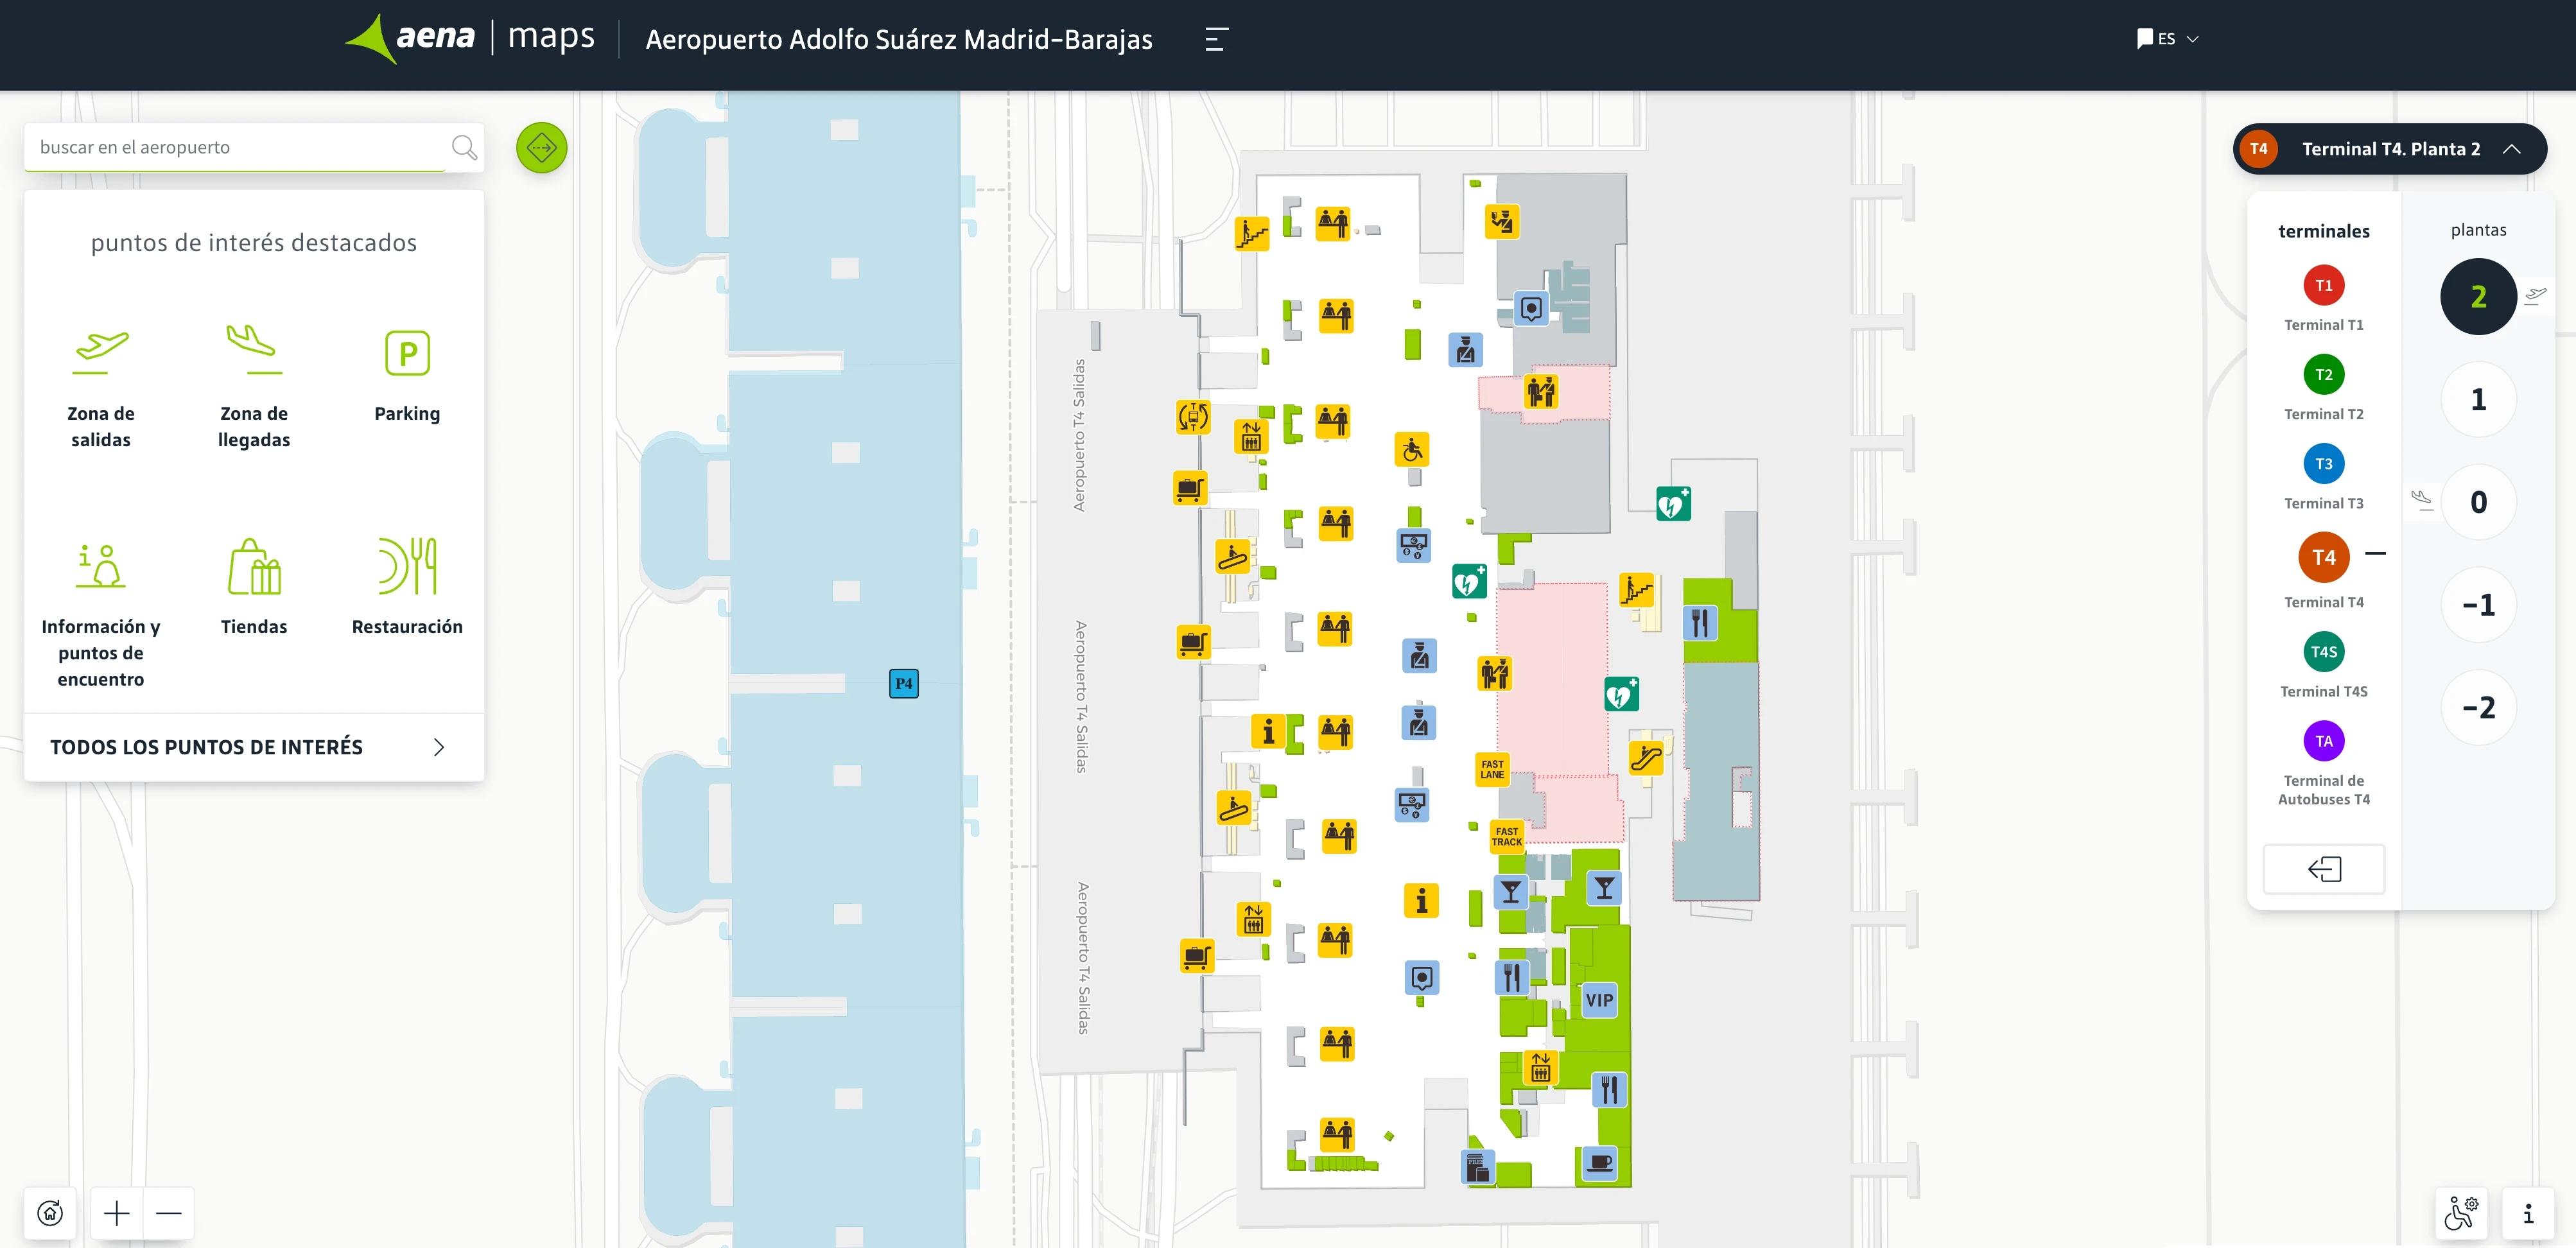Switch to floor -1

coord(2477,605)
